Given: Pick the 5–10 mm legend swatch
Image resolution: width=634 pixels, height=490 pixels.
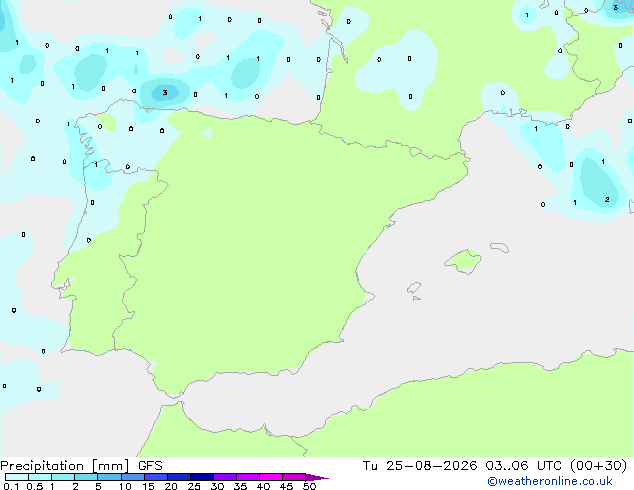Looking at the screenshot, I should click(109, 477).
